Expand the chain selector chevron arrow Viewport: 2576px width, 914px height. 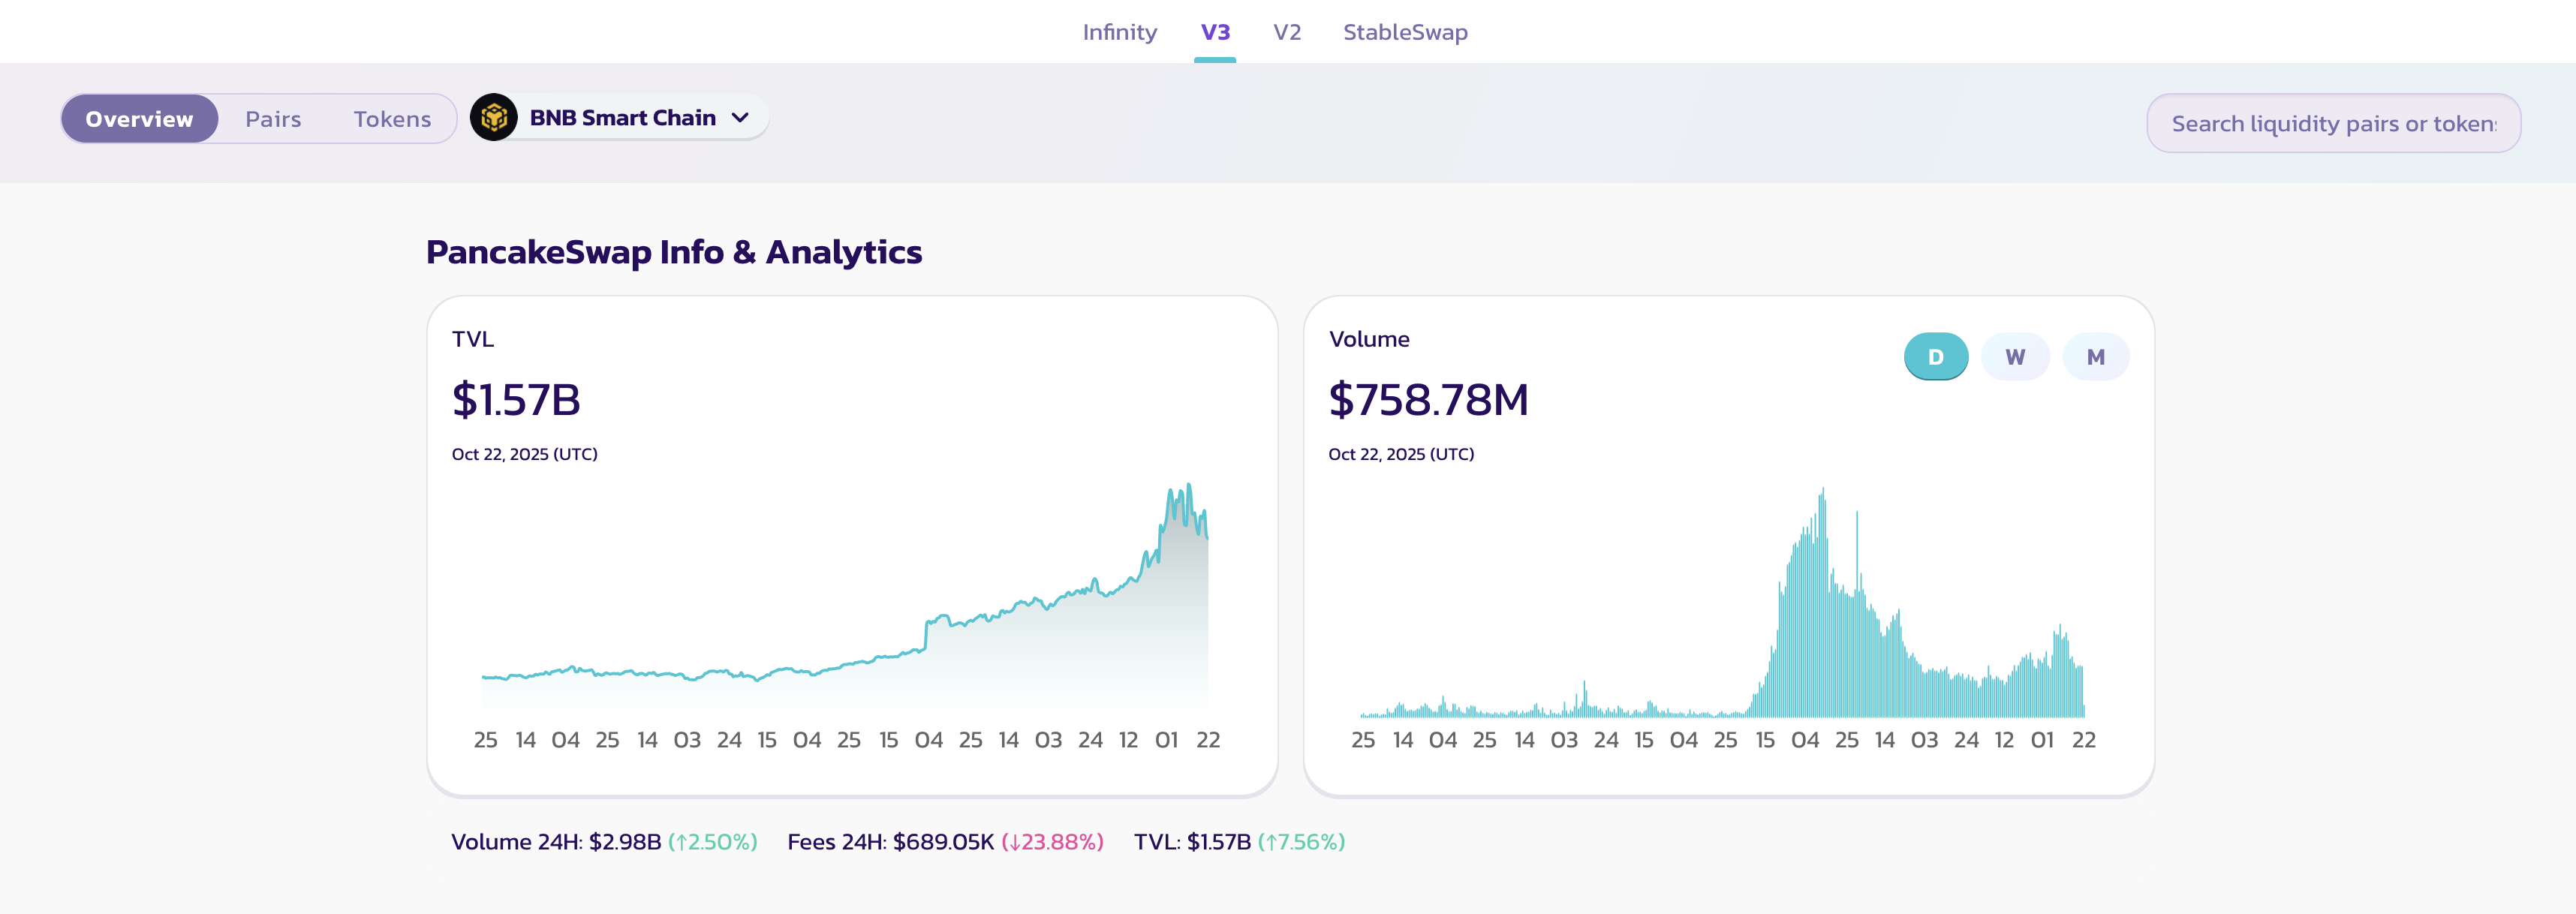[740, 118]
